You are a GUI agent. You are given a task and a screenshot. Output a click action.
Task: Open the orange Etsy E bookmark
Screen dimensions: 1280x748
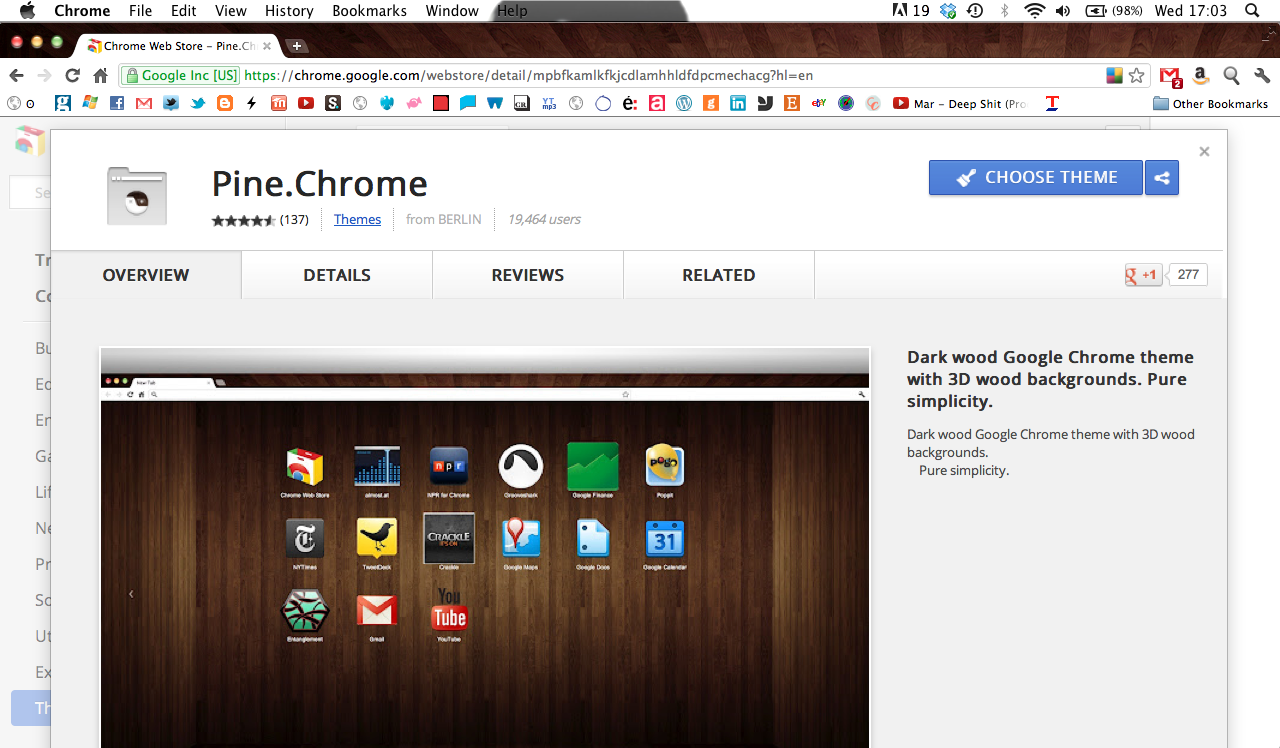[792, 103]
